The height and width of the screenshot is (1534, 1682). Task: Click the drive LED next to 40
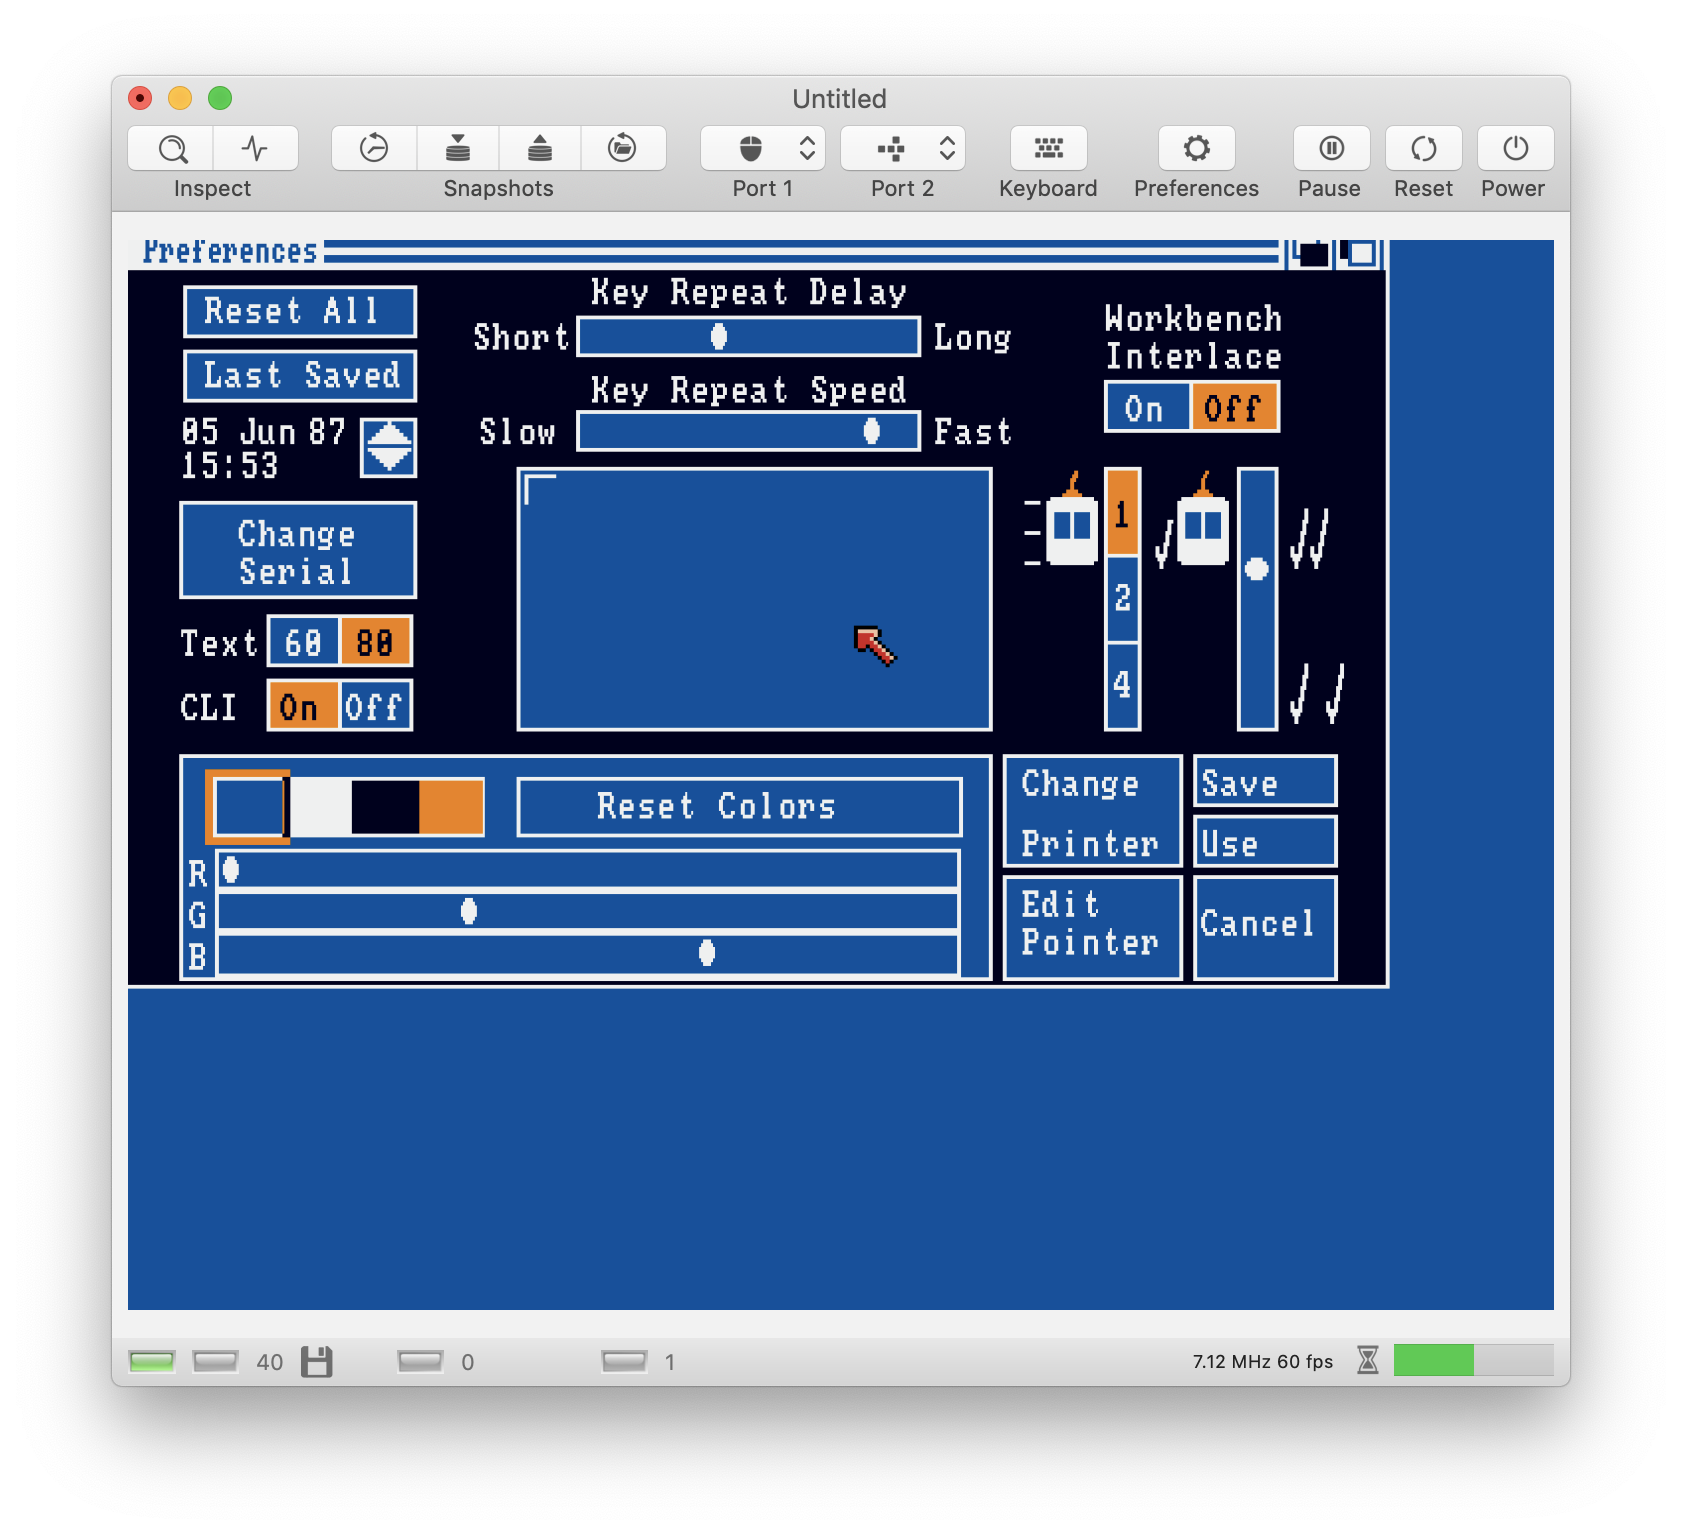click(x=215, y=1361)
